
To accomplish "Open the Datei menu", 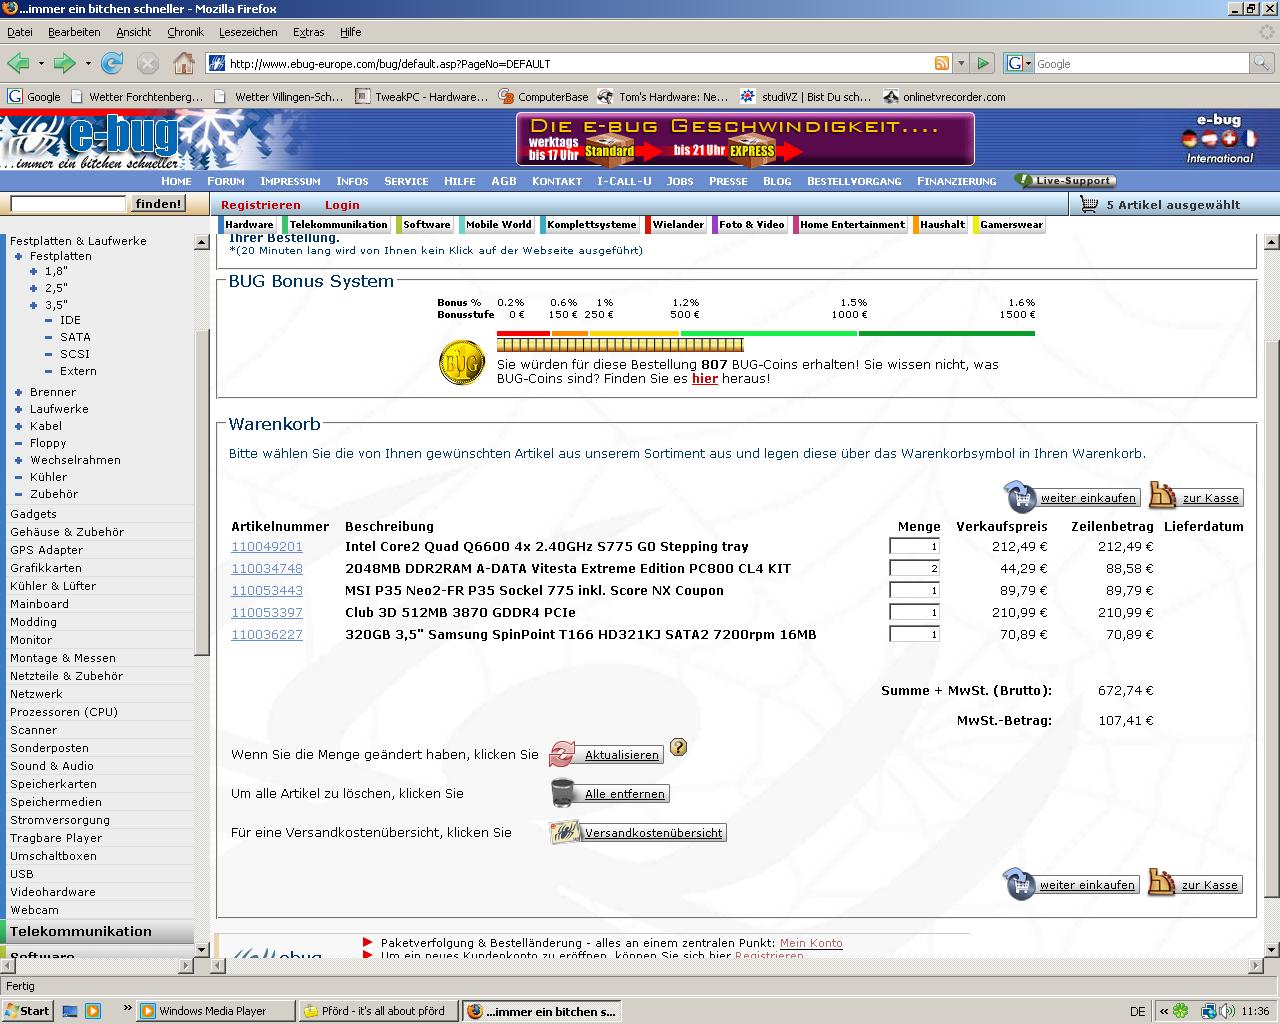I will 19,32.
